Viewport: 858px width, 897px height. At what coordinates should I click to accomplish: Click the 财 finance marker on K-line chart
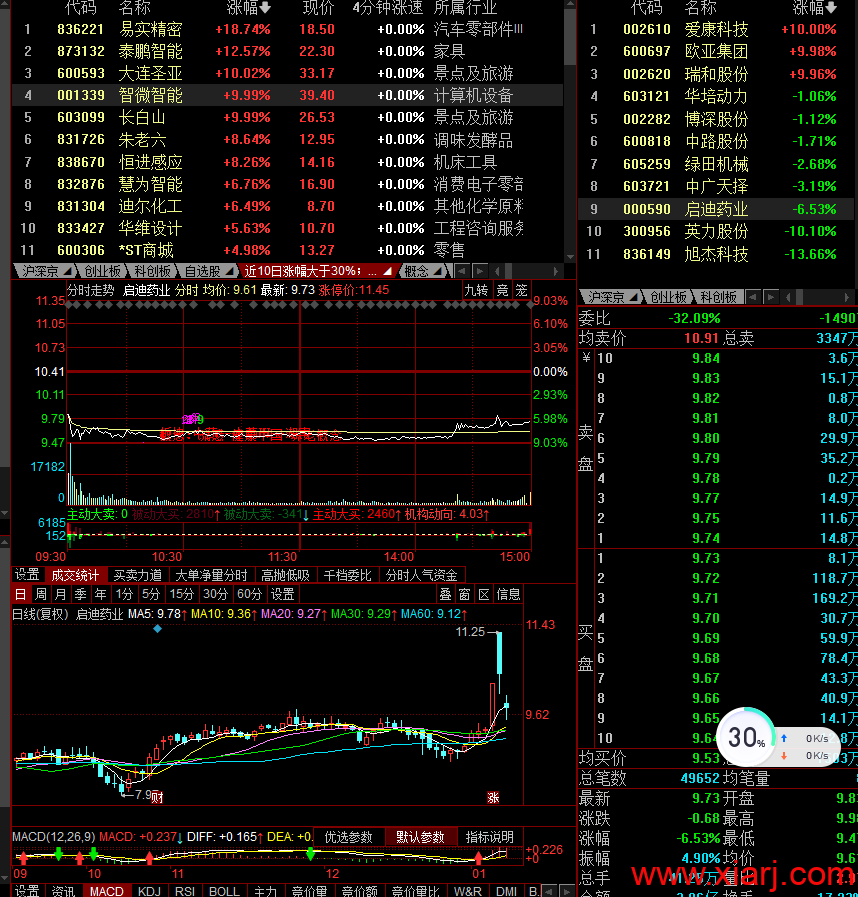pyautogui.click(x=157, y=797)
